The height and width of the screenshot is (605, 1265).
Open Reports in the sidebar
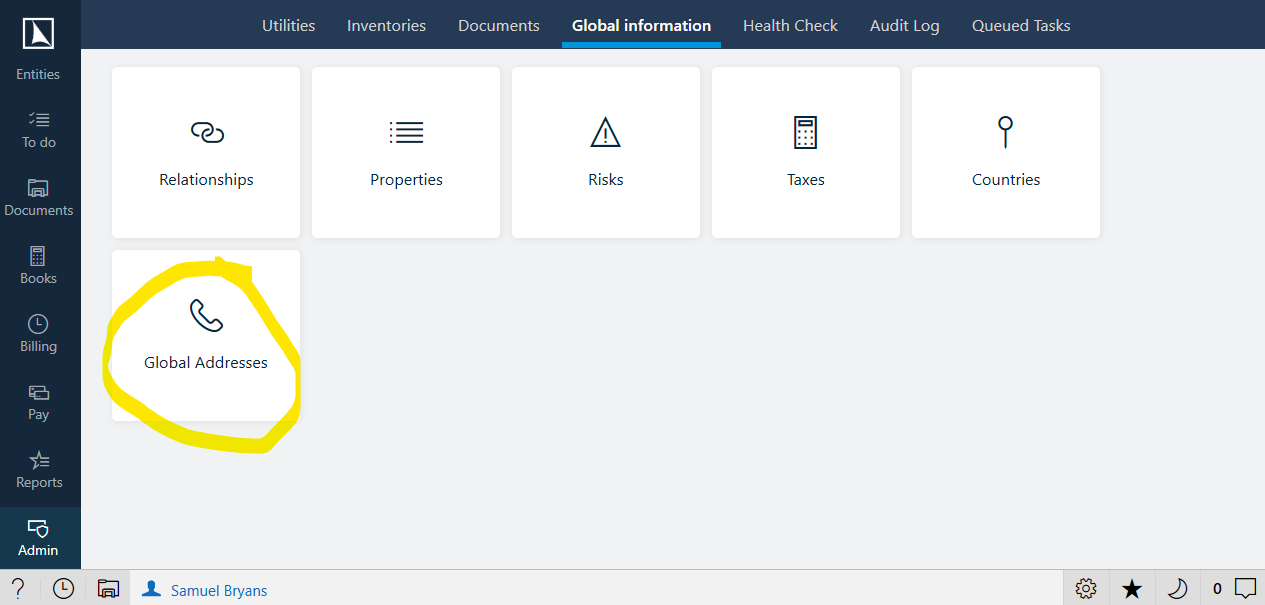39,470
